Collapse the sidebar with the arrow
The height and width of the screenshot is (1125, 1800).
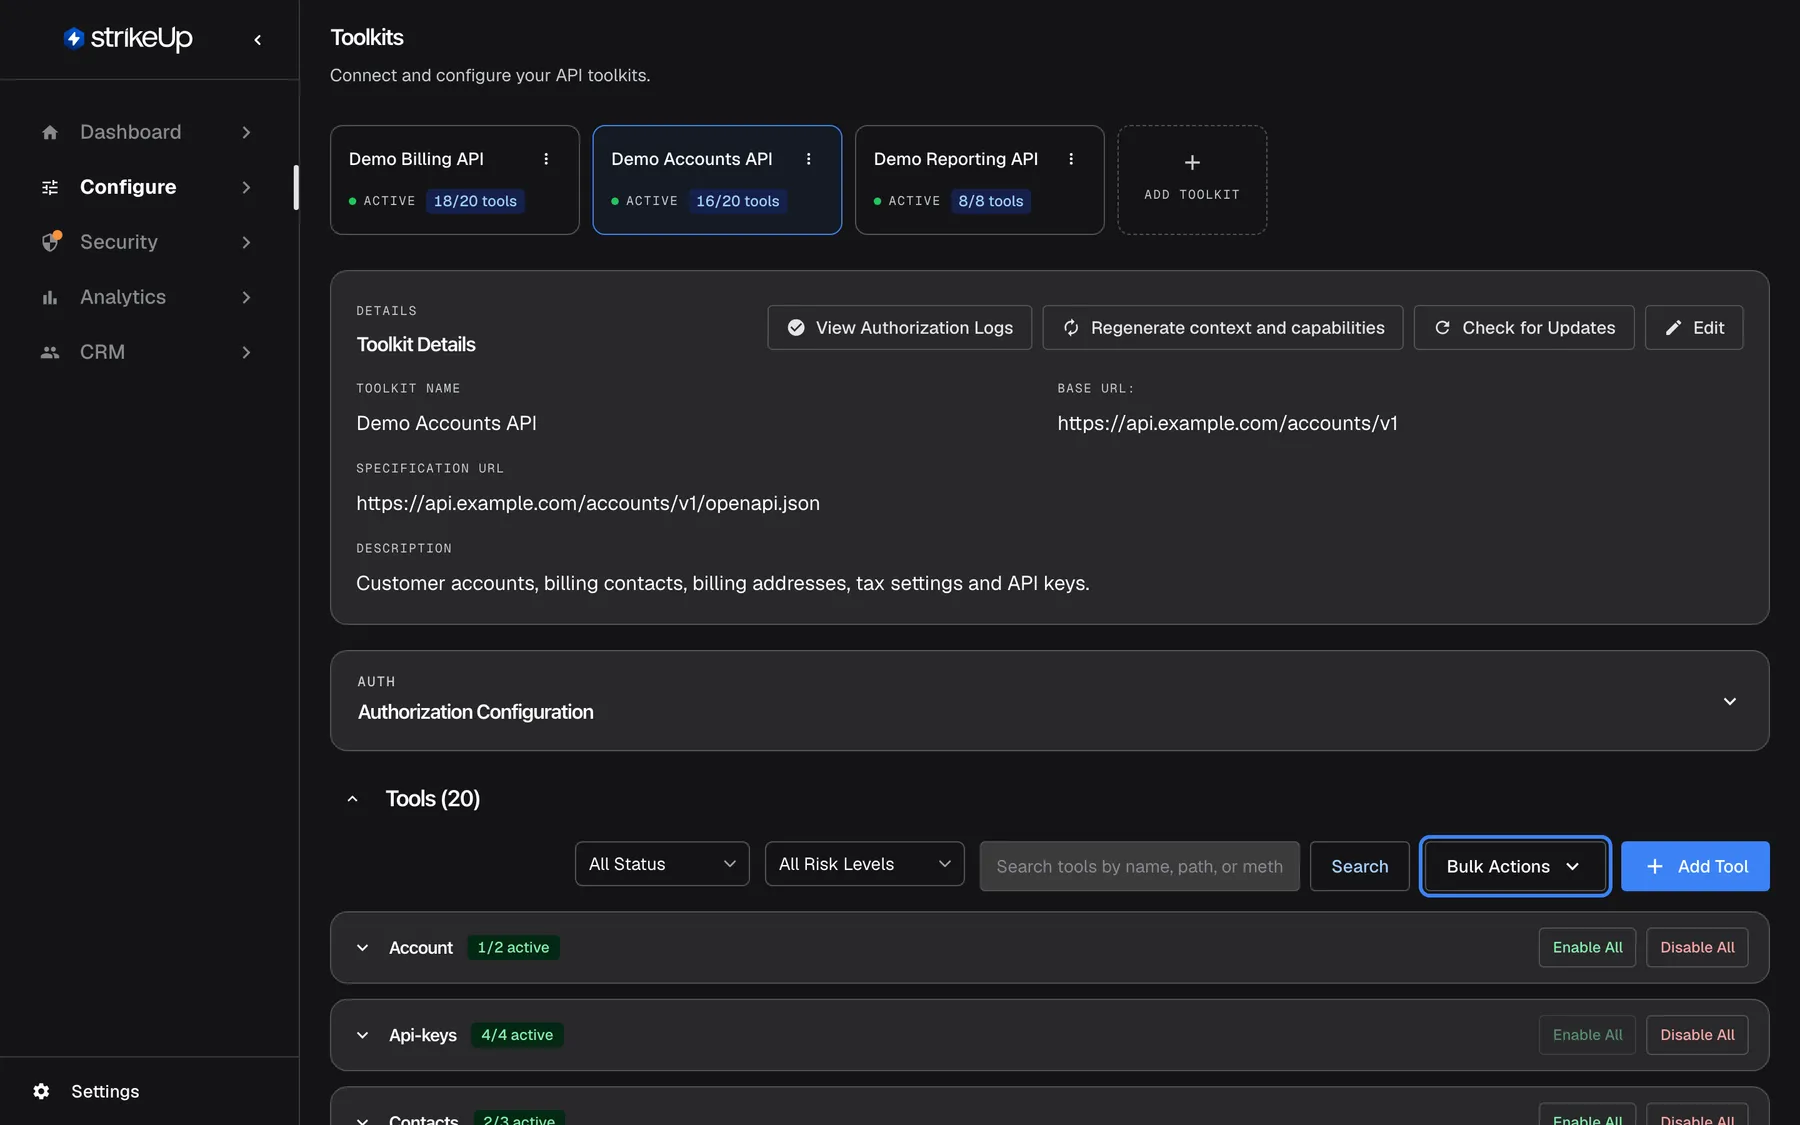pos(258,40)
